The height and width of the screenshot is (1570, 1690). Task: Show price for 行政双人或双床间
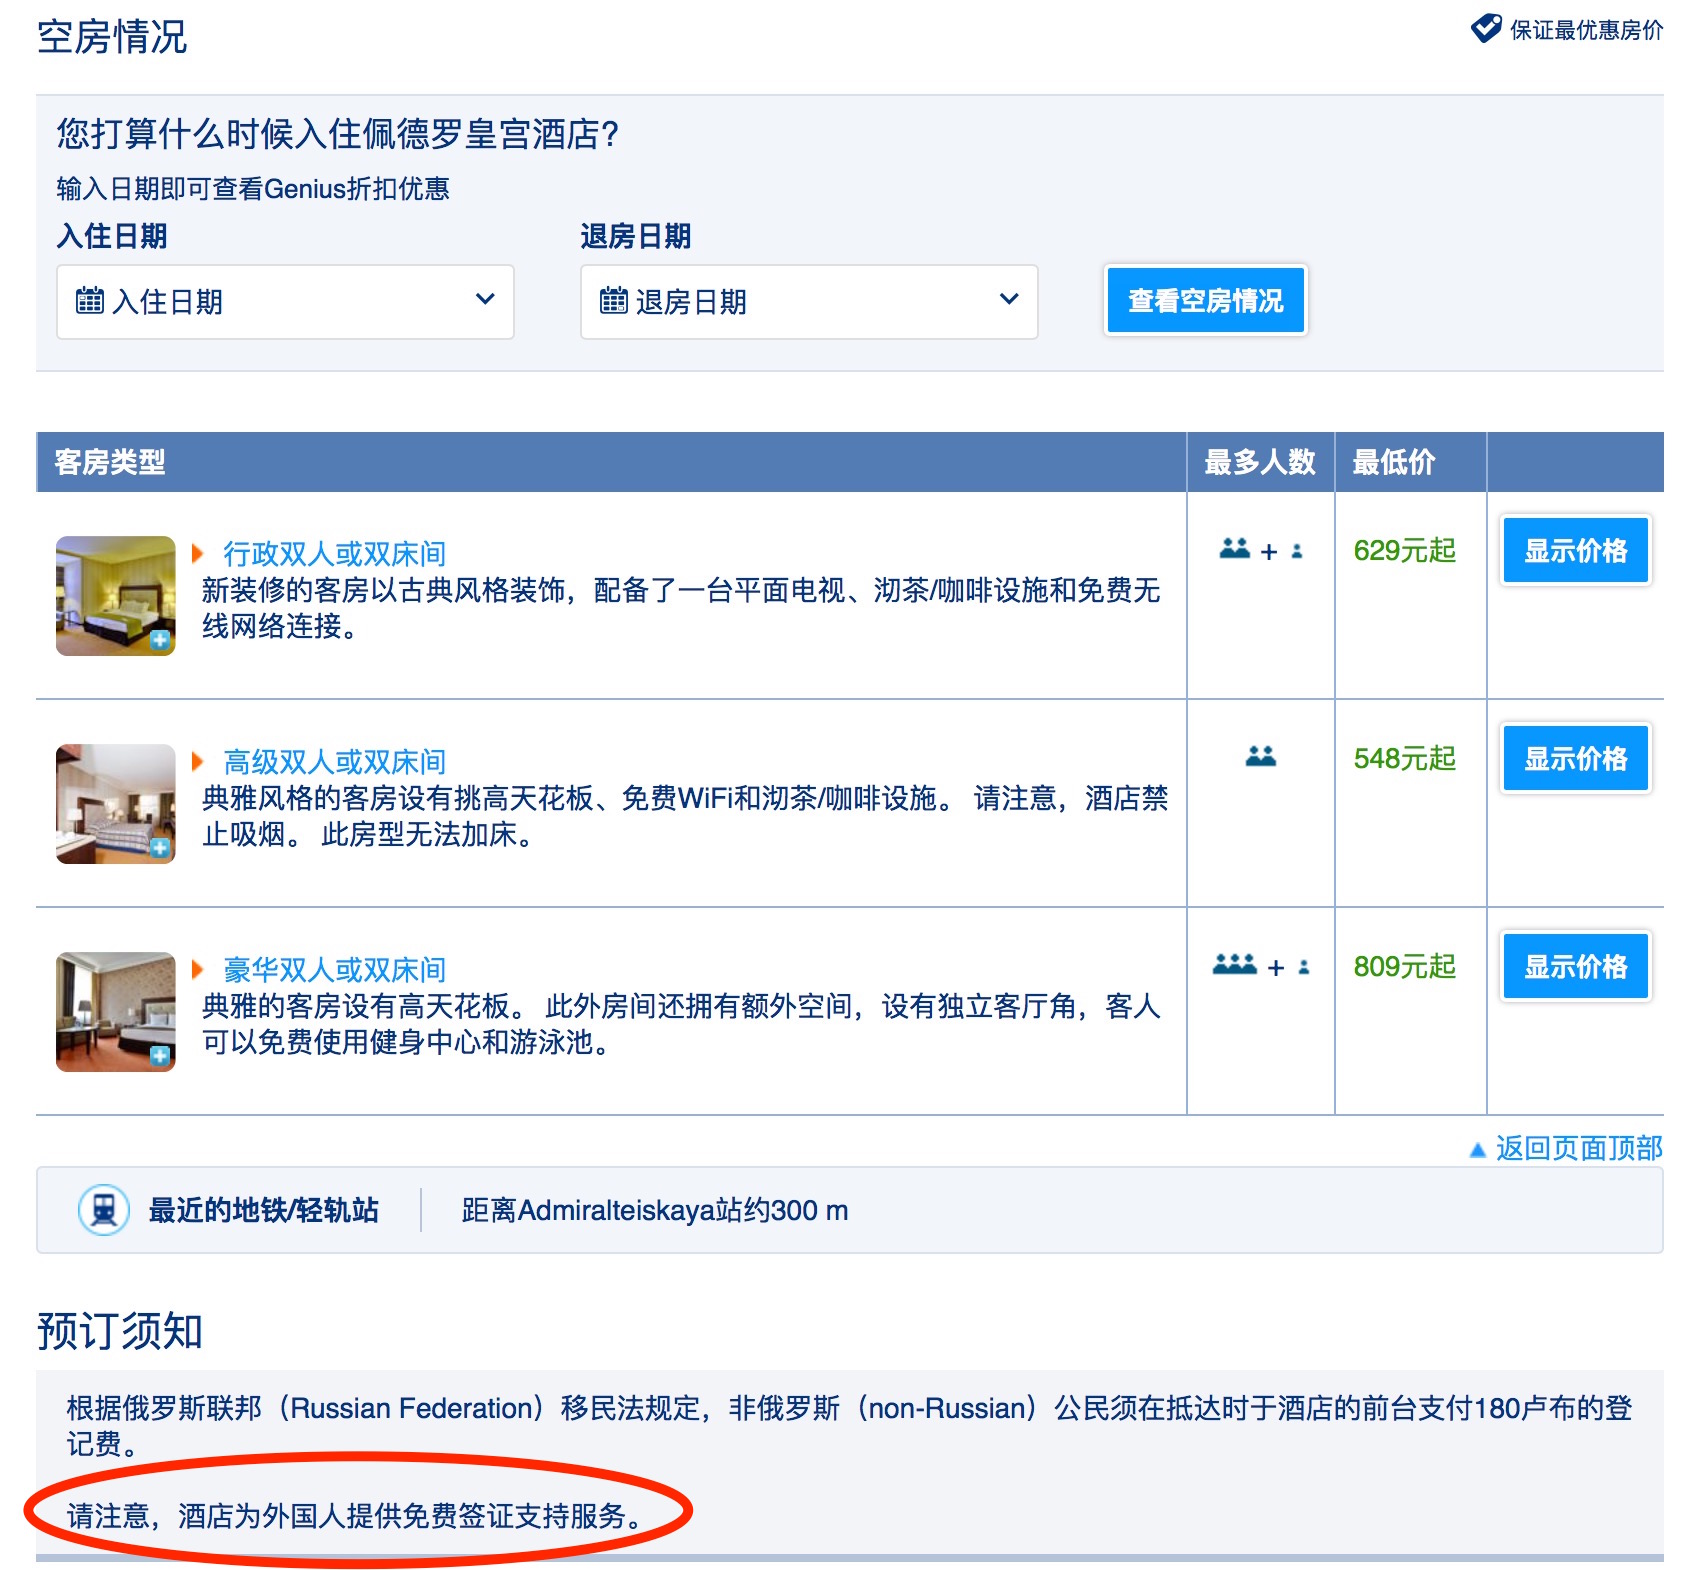pos(1575,551)
